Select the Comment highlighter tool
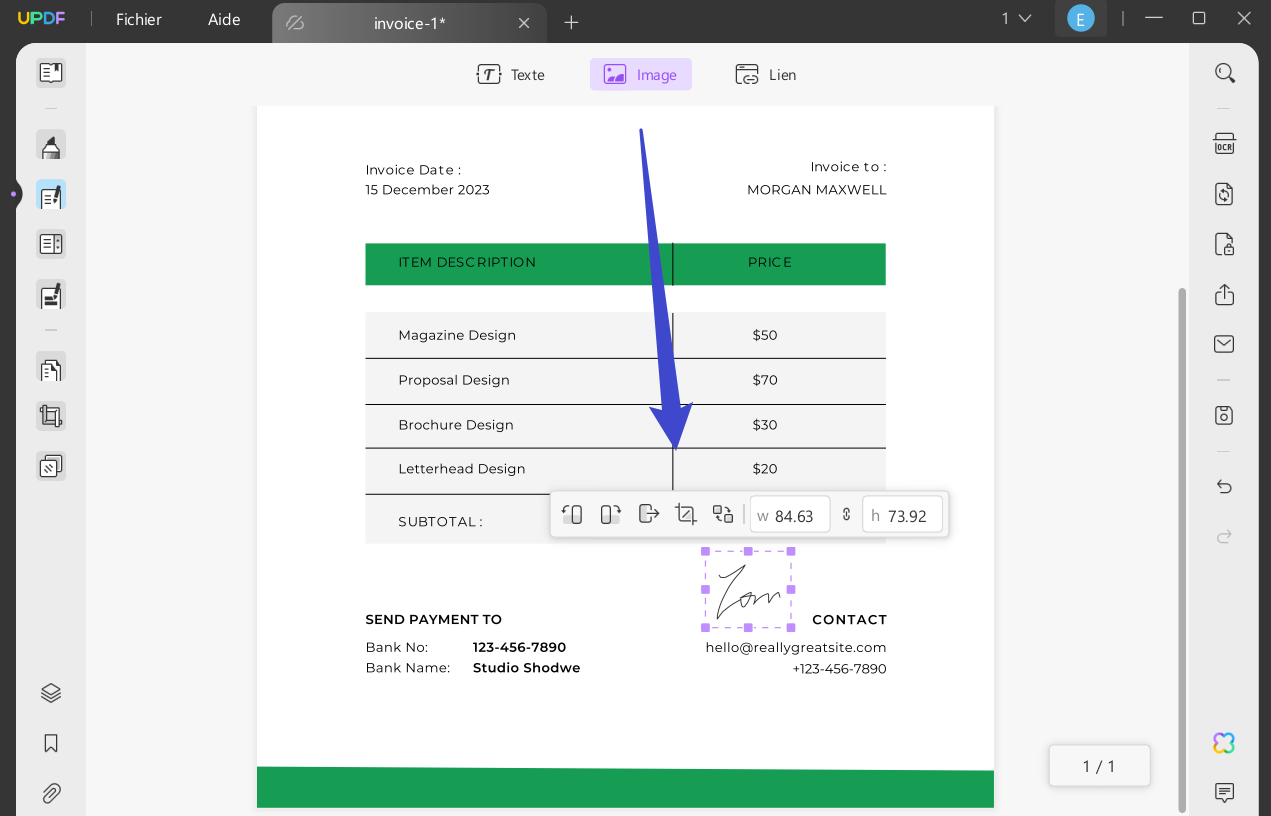 click(x=51, y=145)
